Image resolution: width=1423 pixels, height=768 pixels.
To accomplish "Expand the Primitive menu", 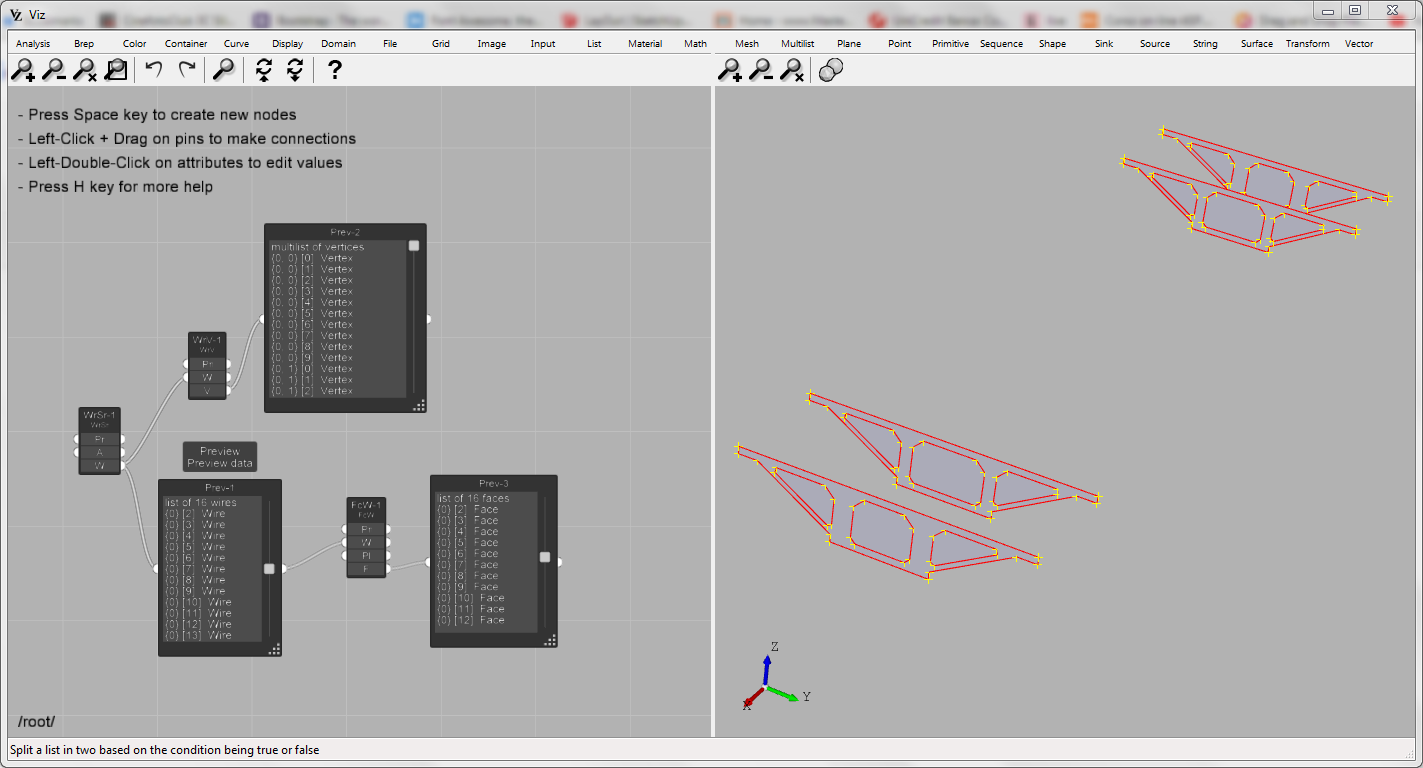I will pos(950,44).
